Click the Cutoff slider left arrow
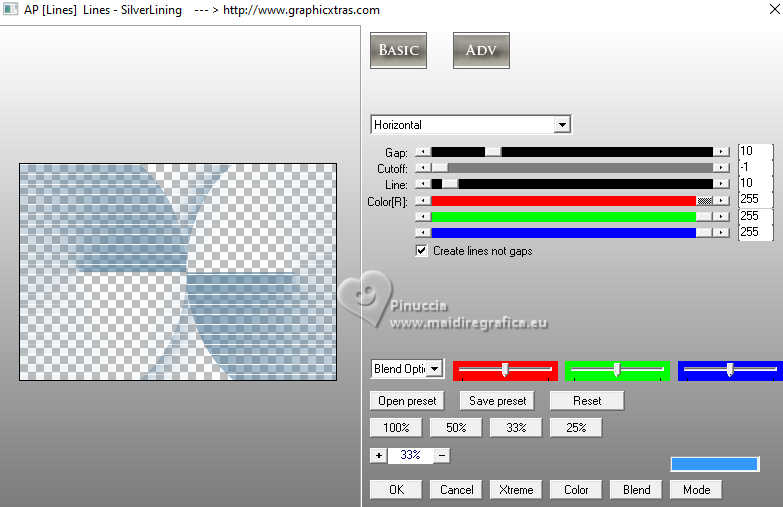783x507 pixels. coord(423,168)
